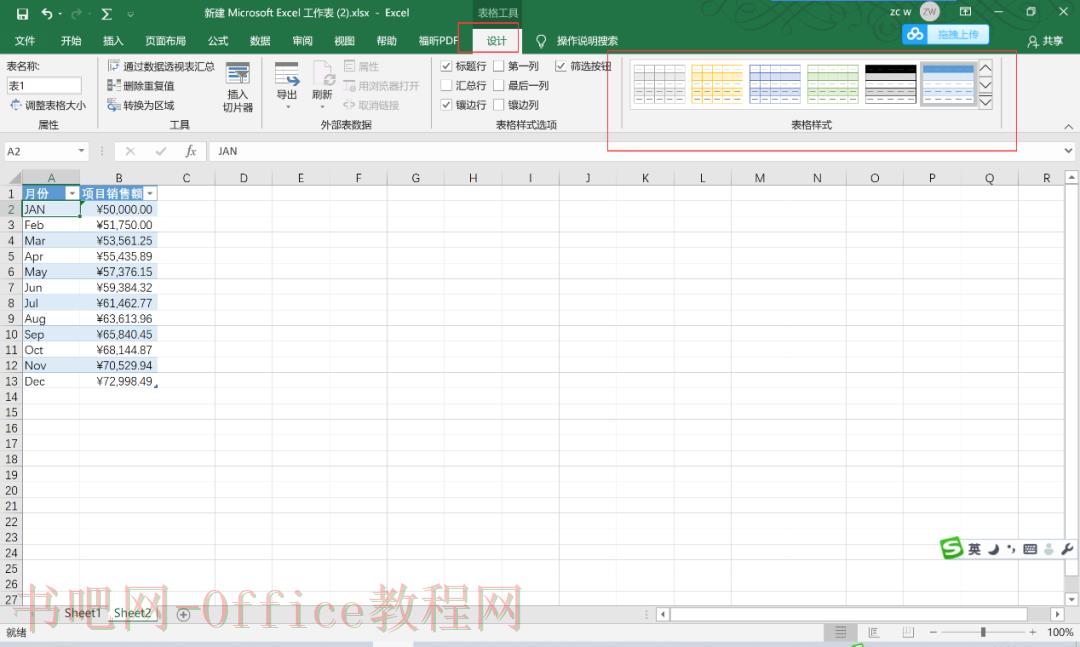Click the select-all corner of the grid
This screenshot has height=647, width=1080.
pyautogui.click(x=11, y=178)
